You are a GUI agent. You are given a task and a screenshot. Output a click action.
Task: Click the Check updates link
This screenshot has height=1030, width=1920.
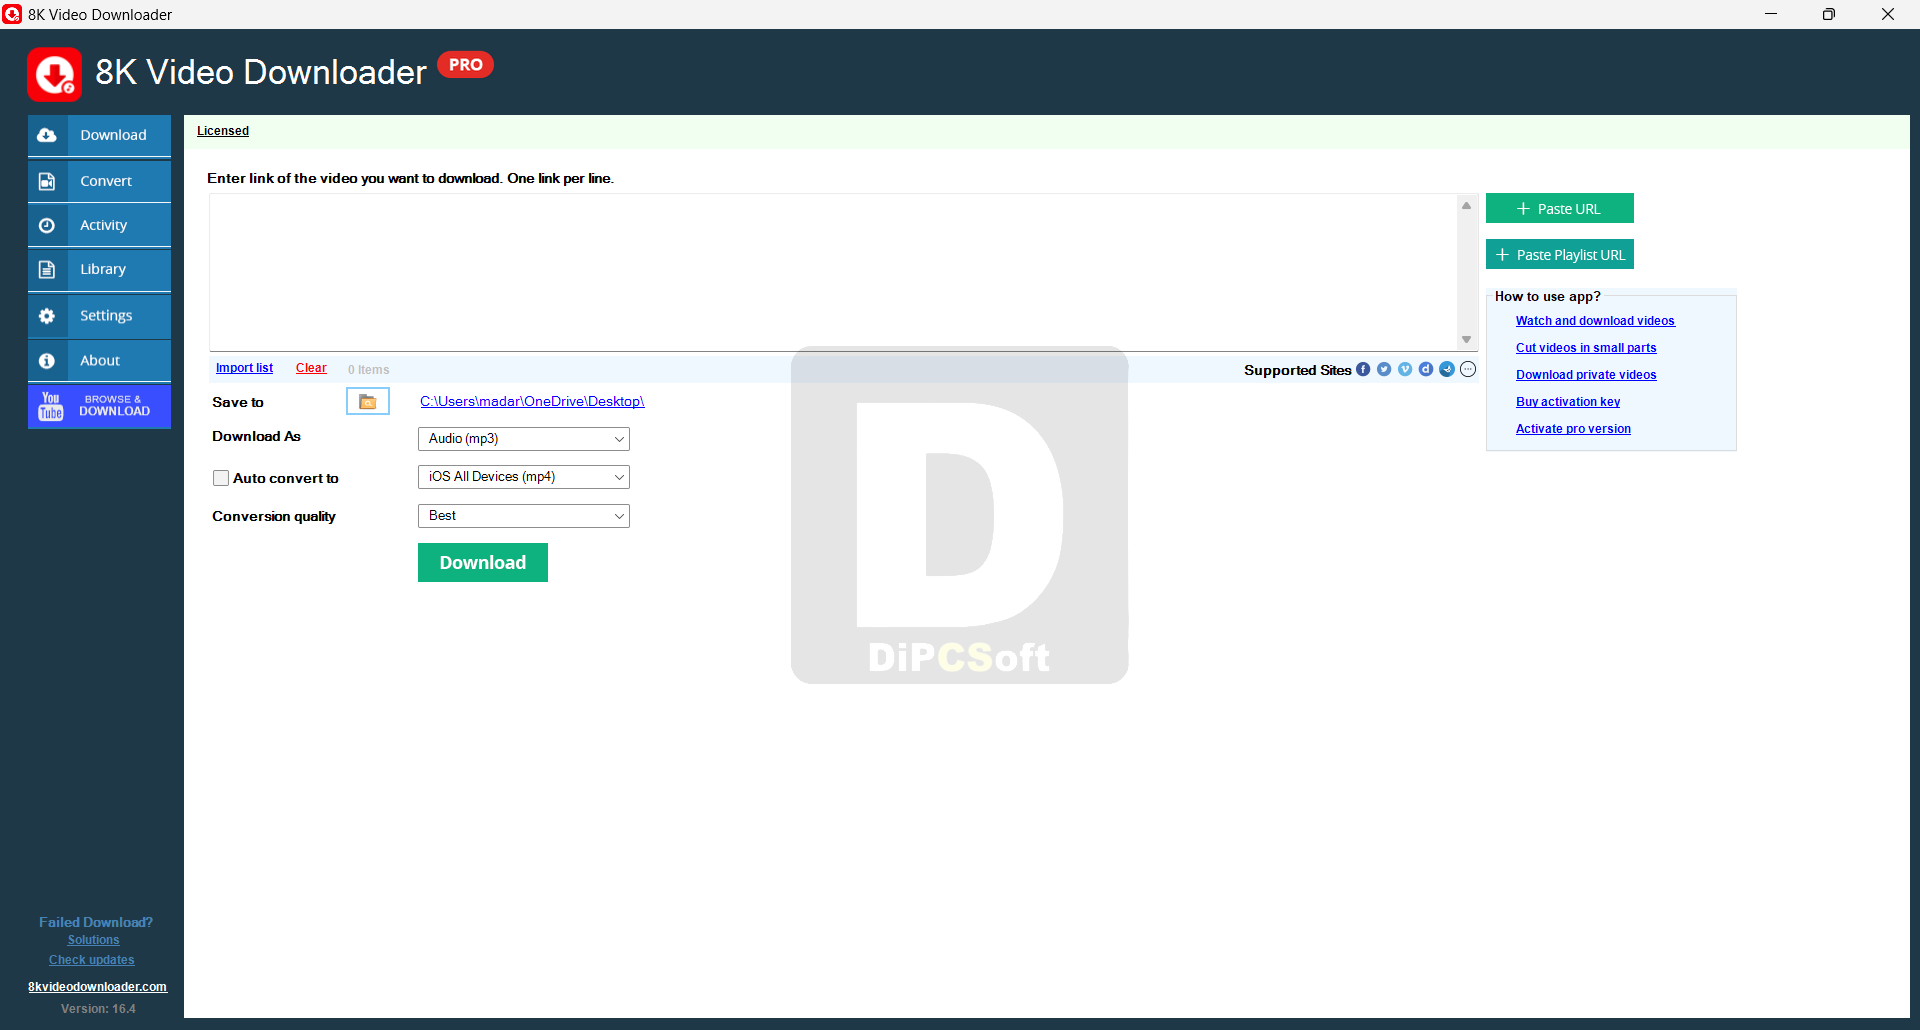[92, 960]
